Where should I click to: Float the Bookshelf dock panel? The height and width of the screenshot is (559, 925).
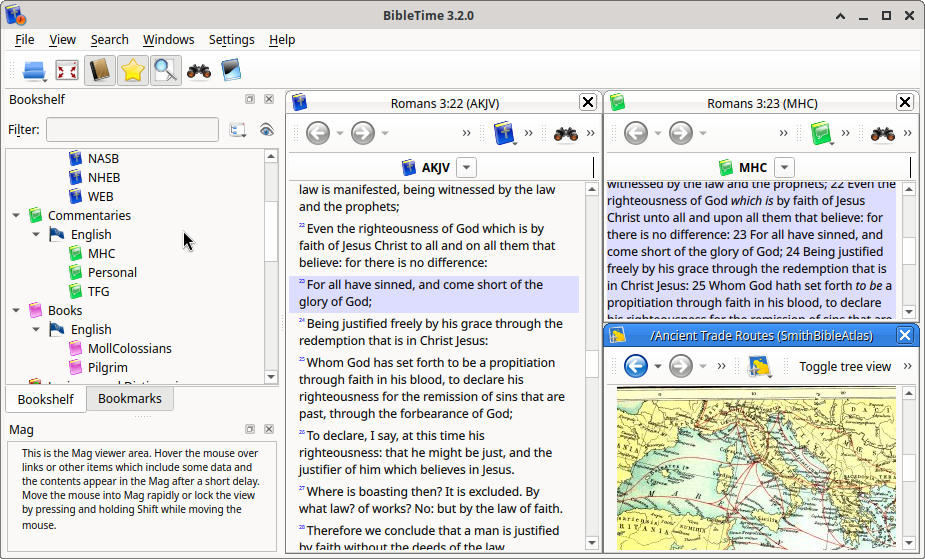tap(250, 99)
